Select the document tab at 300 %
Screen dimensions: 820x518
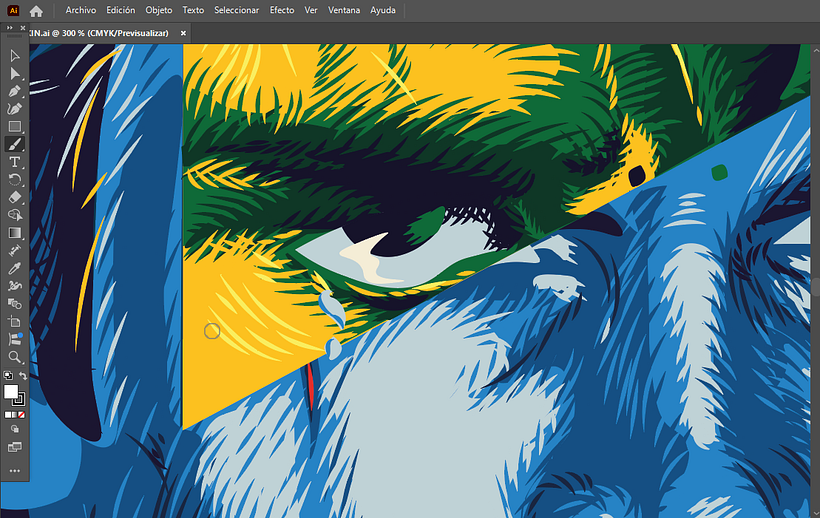pyautogui.click(x=100, y=33)
